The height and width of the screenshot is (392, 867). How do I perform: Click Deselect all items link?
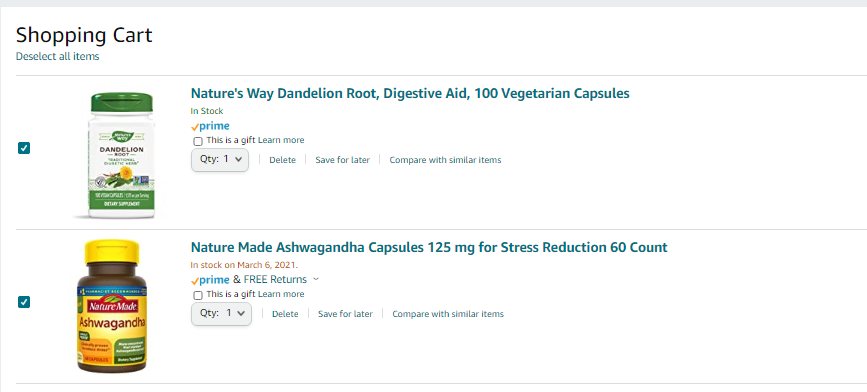click(58, 56)
